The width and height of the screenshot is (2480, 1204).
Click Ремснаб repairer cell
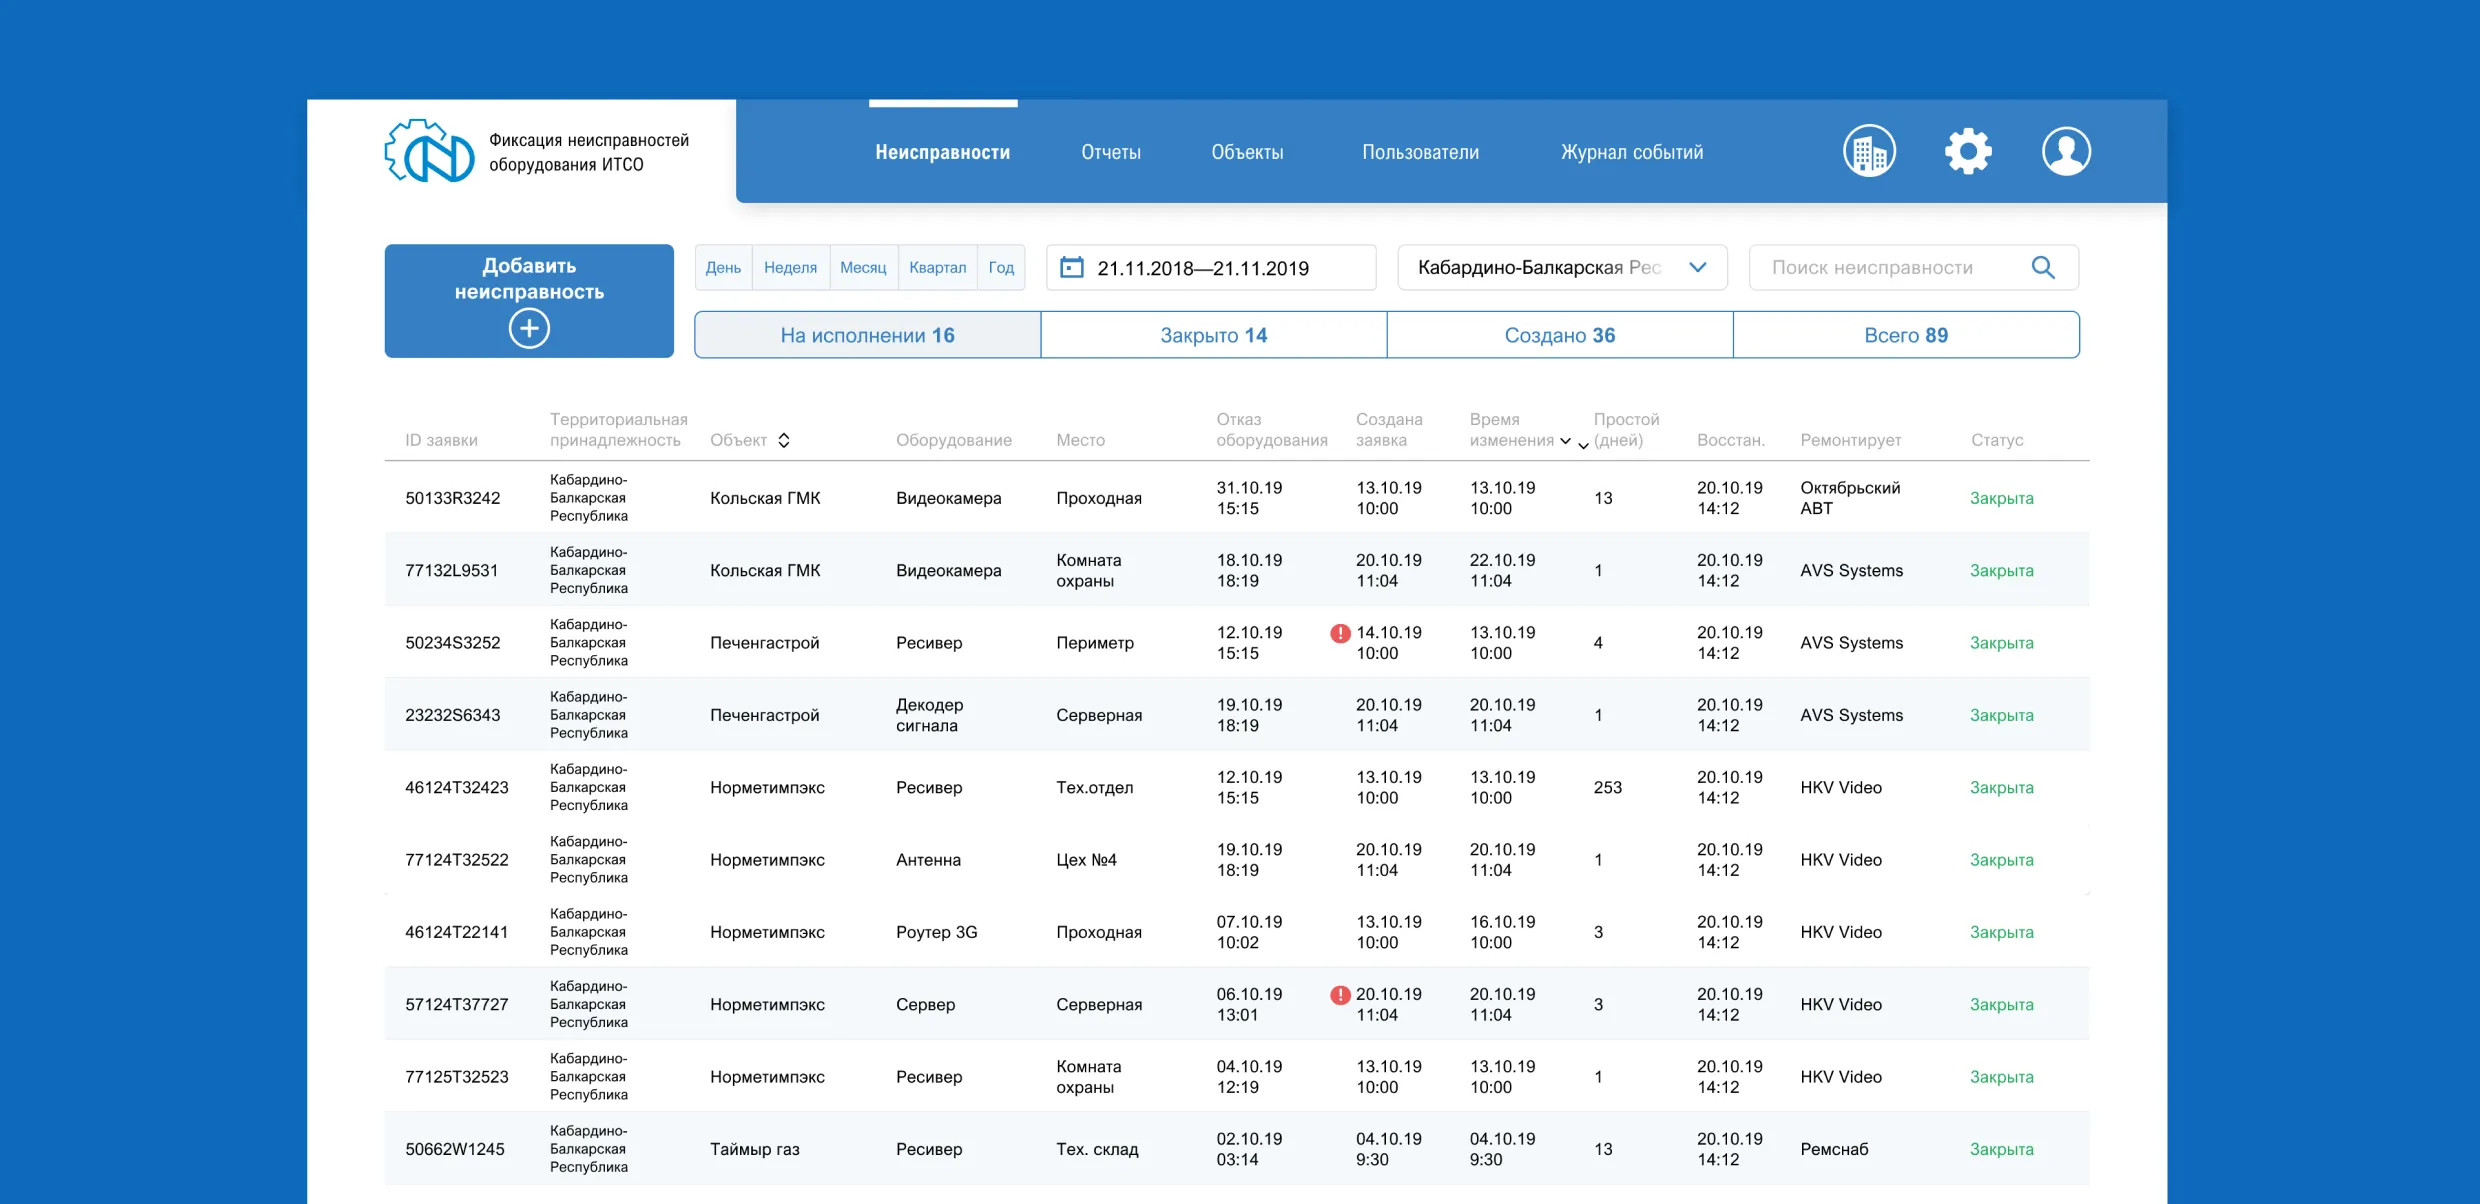pos(1833,1149)
